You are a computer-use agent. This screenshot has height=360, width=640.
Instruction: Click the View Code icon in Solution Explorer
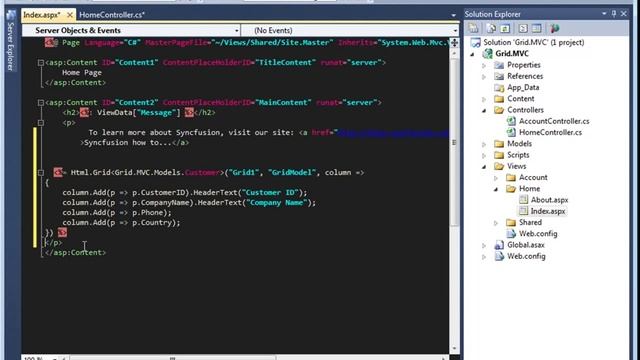523,28
